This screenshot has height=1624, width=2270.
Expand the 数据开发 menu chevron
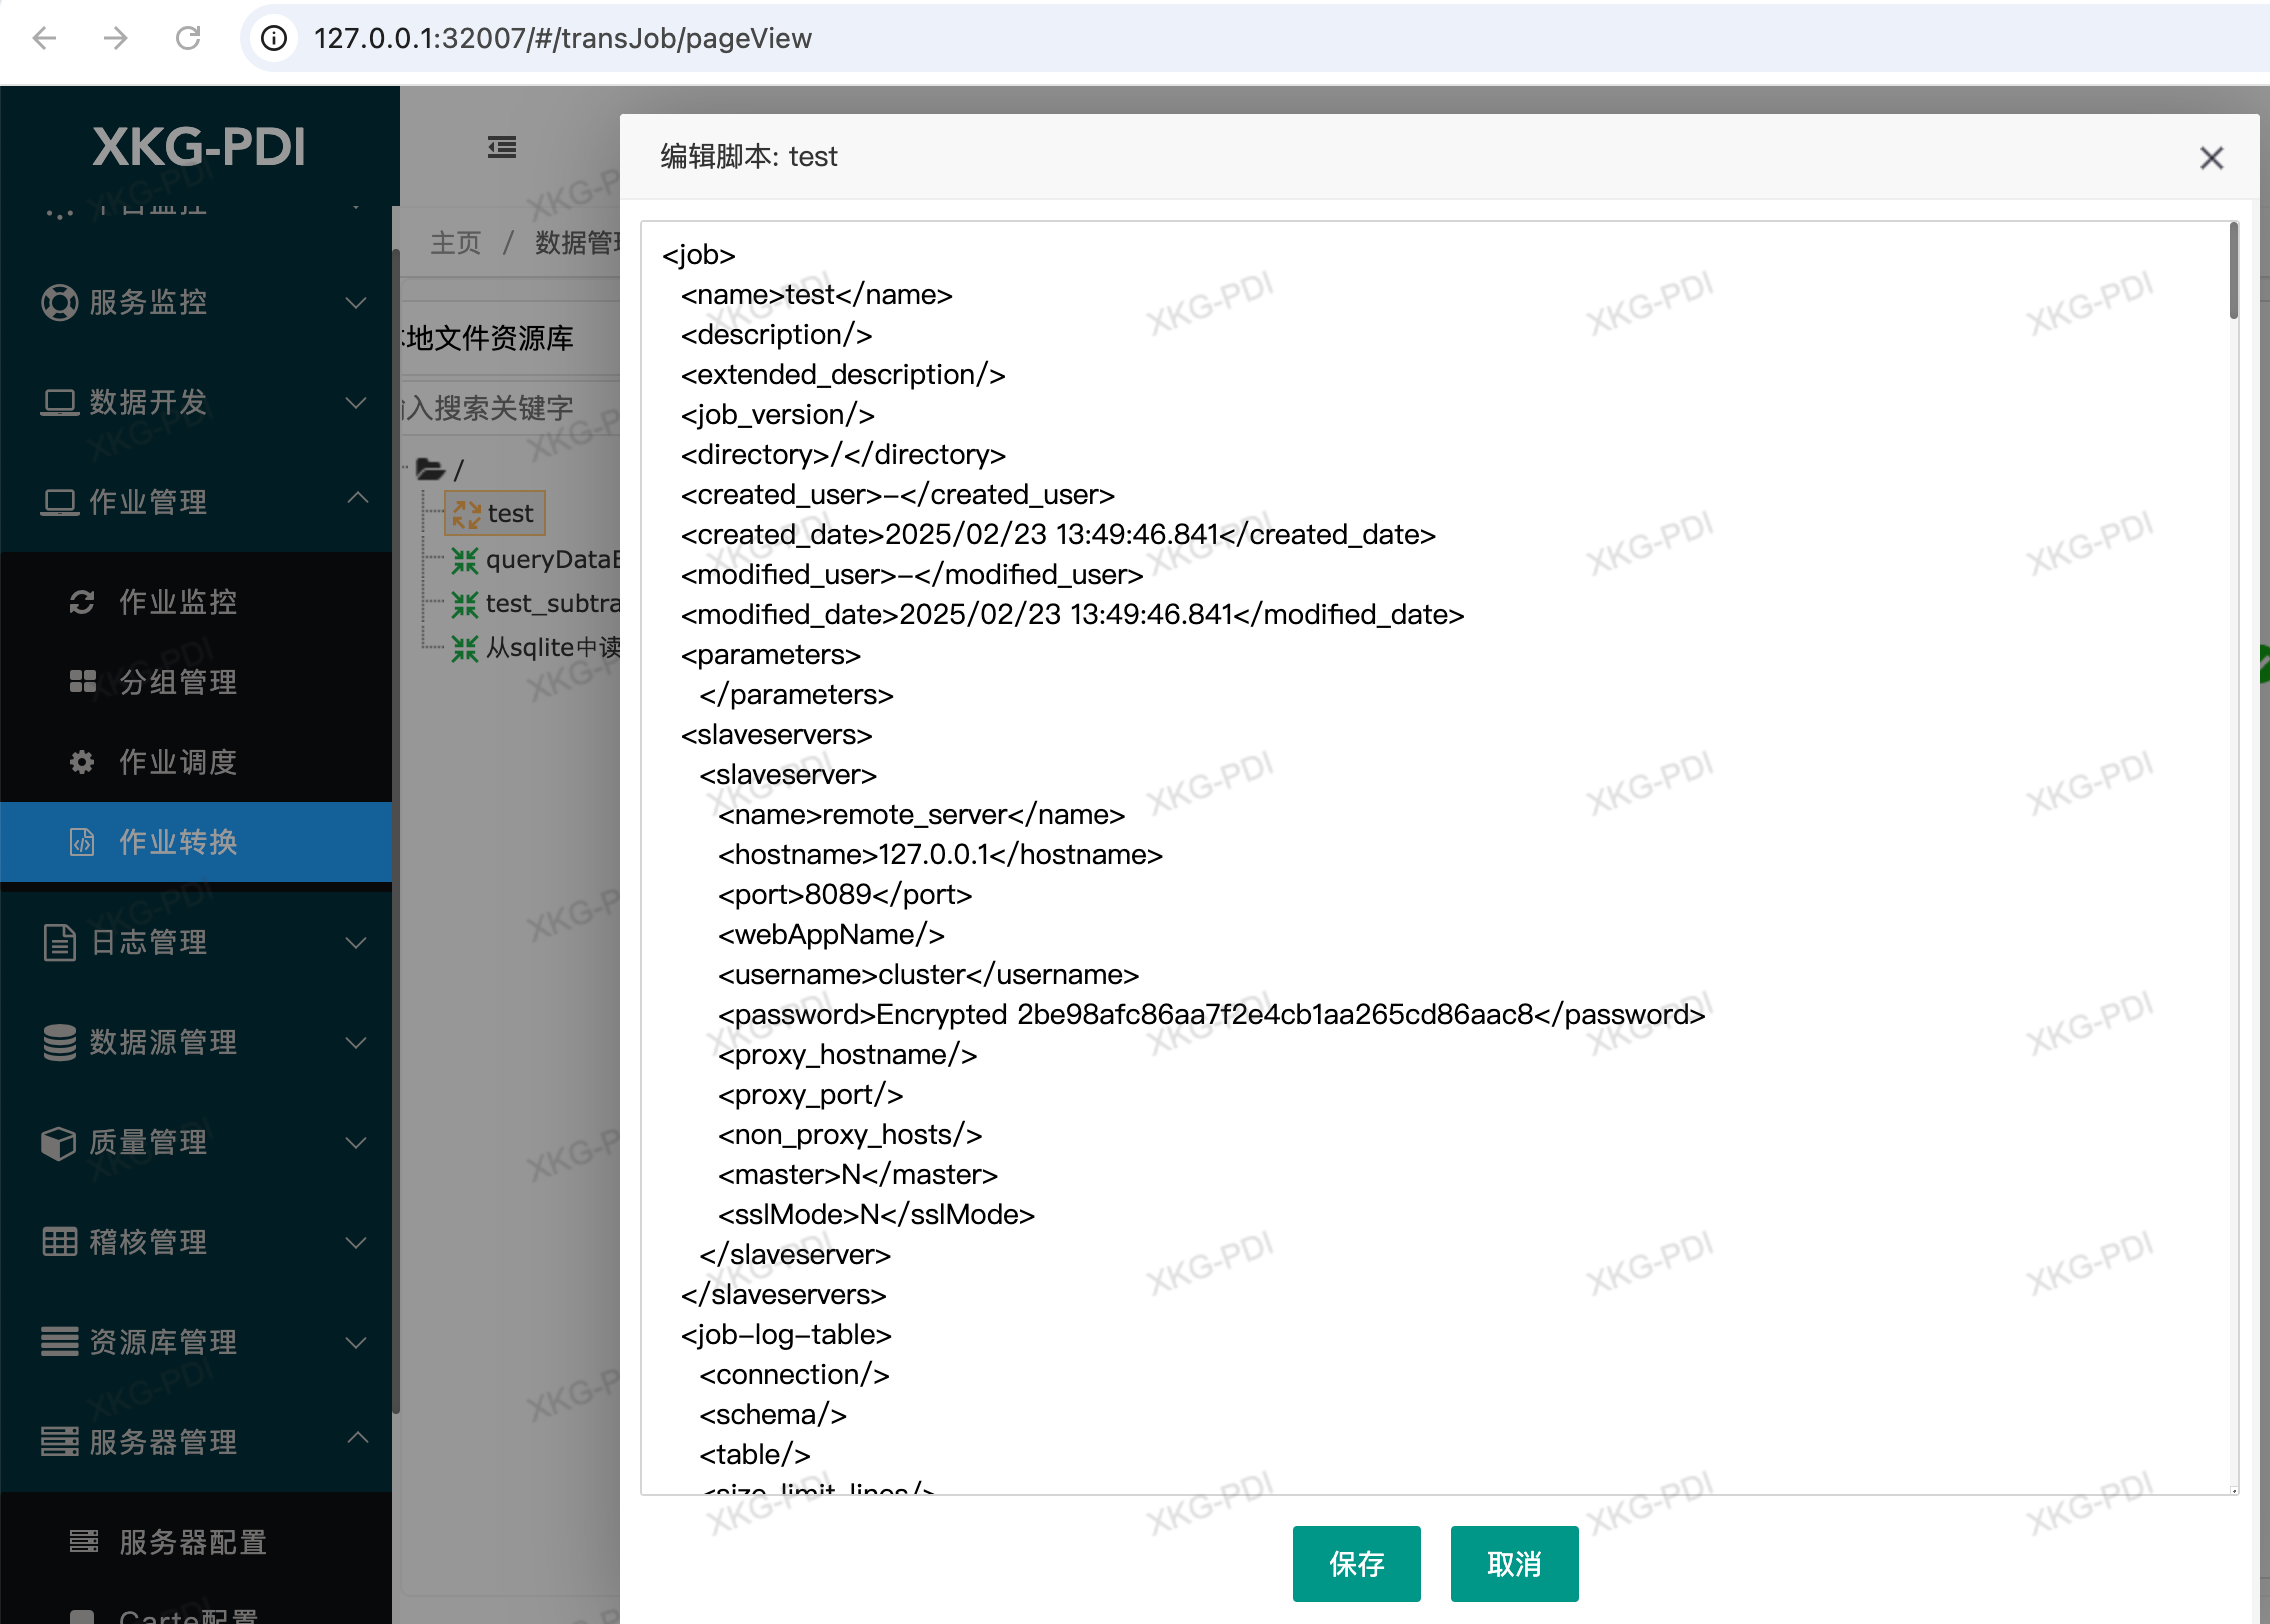point(356,402)
